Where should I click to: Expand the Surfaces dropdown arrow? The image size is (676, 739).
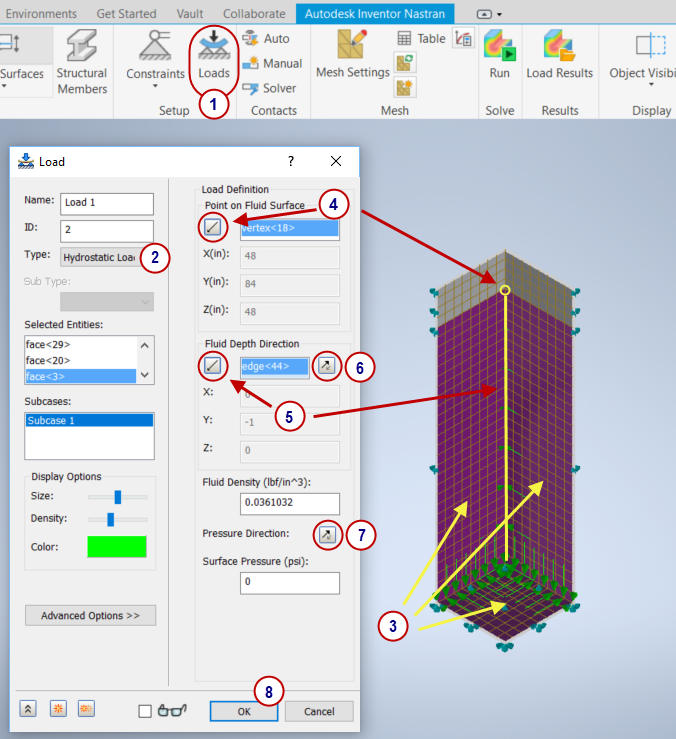coord(4,86)
